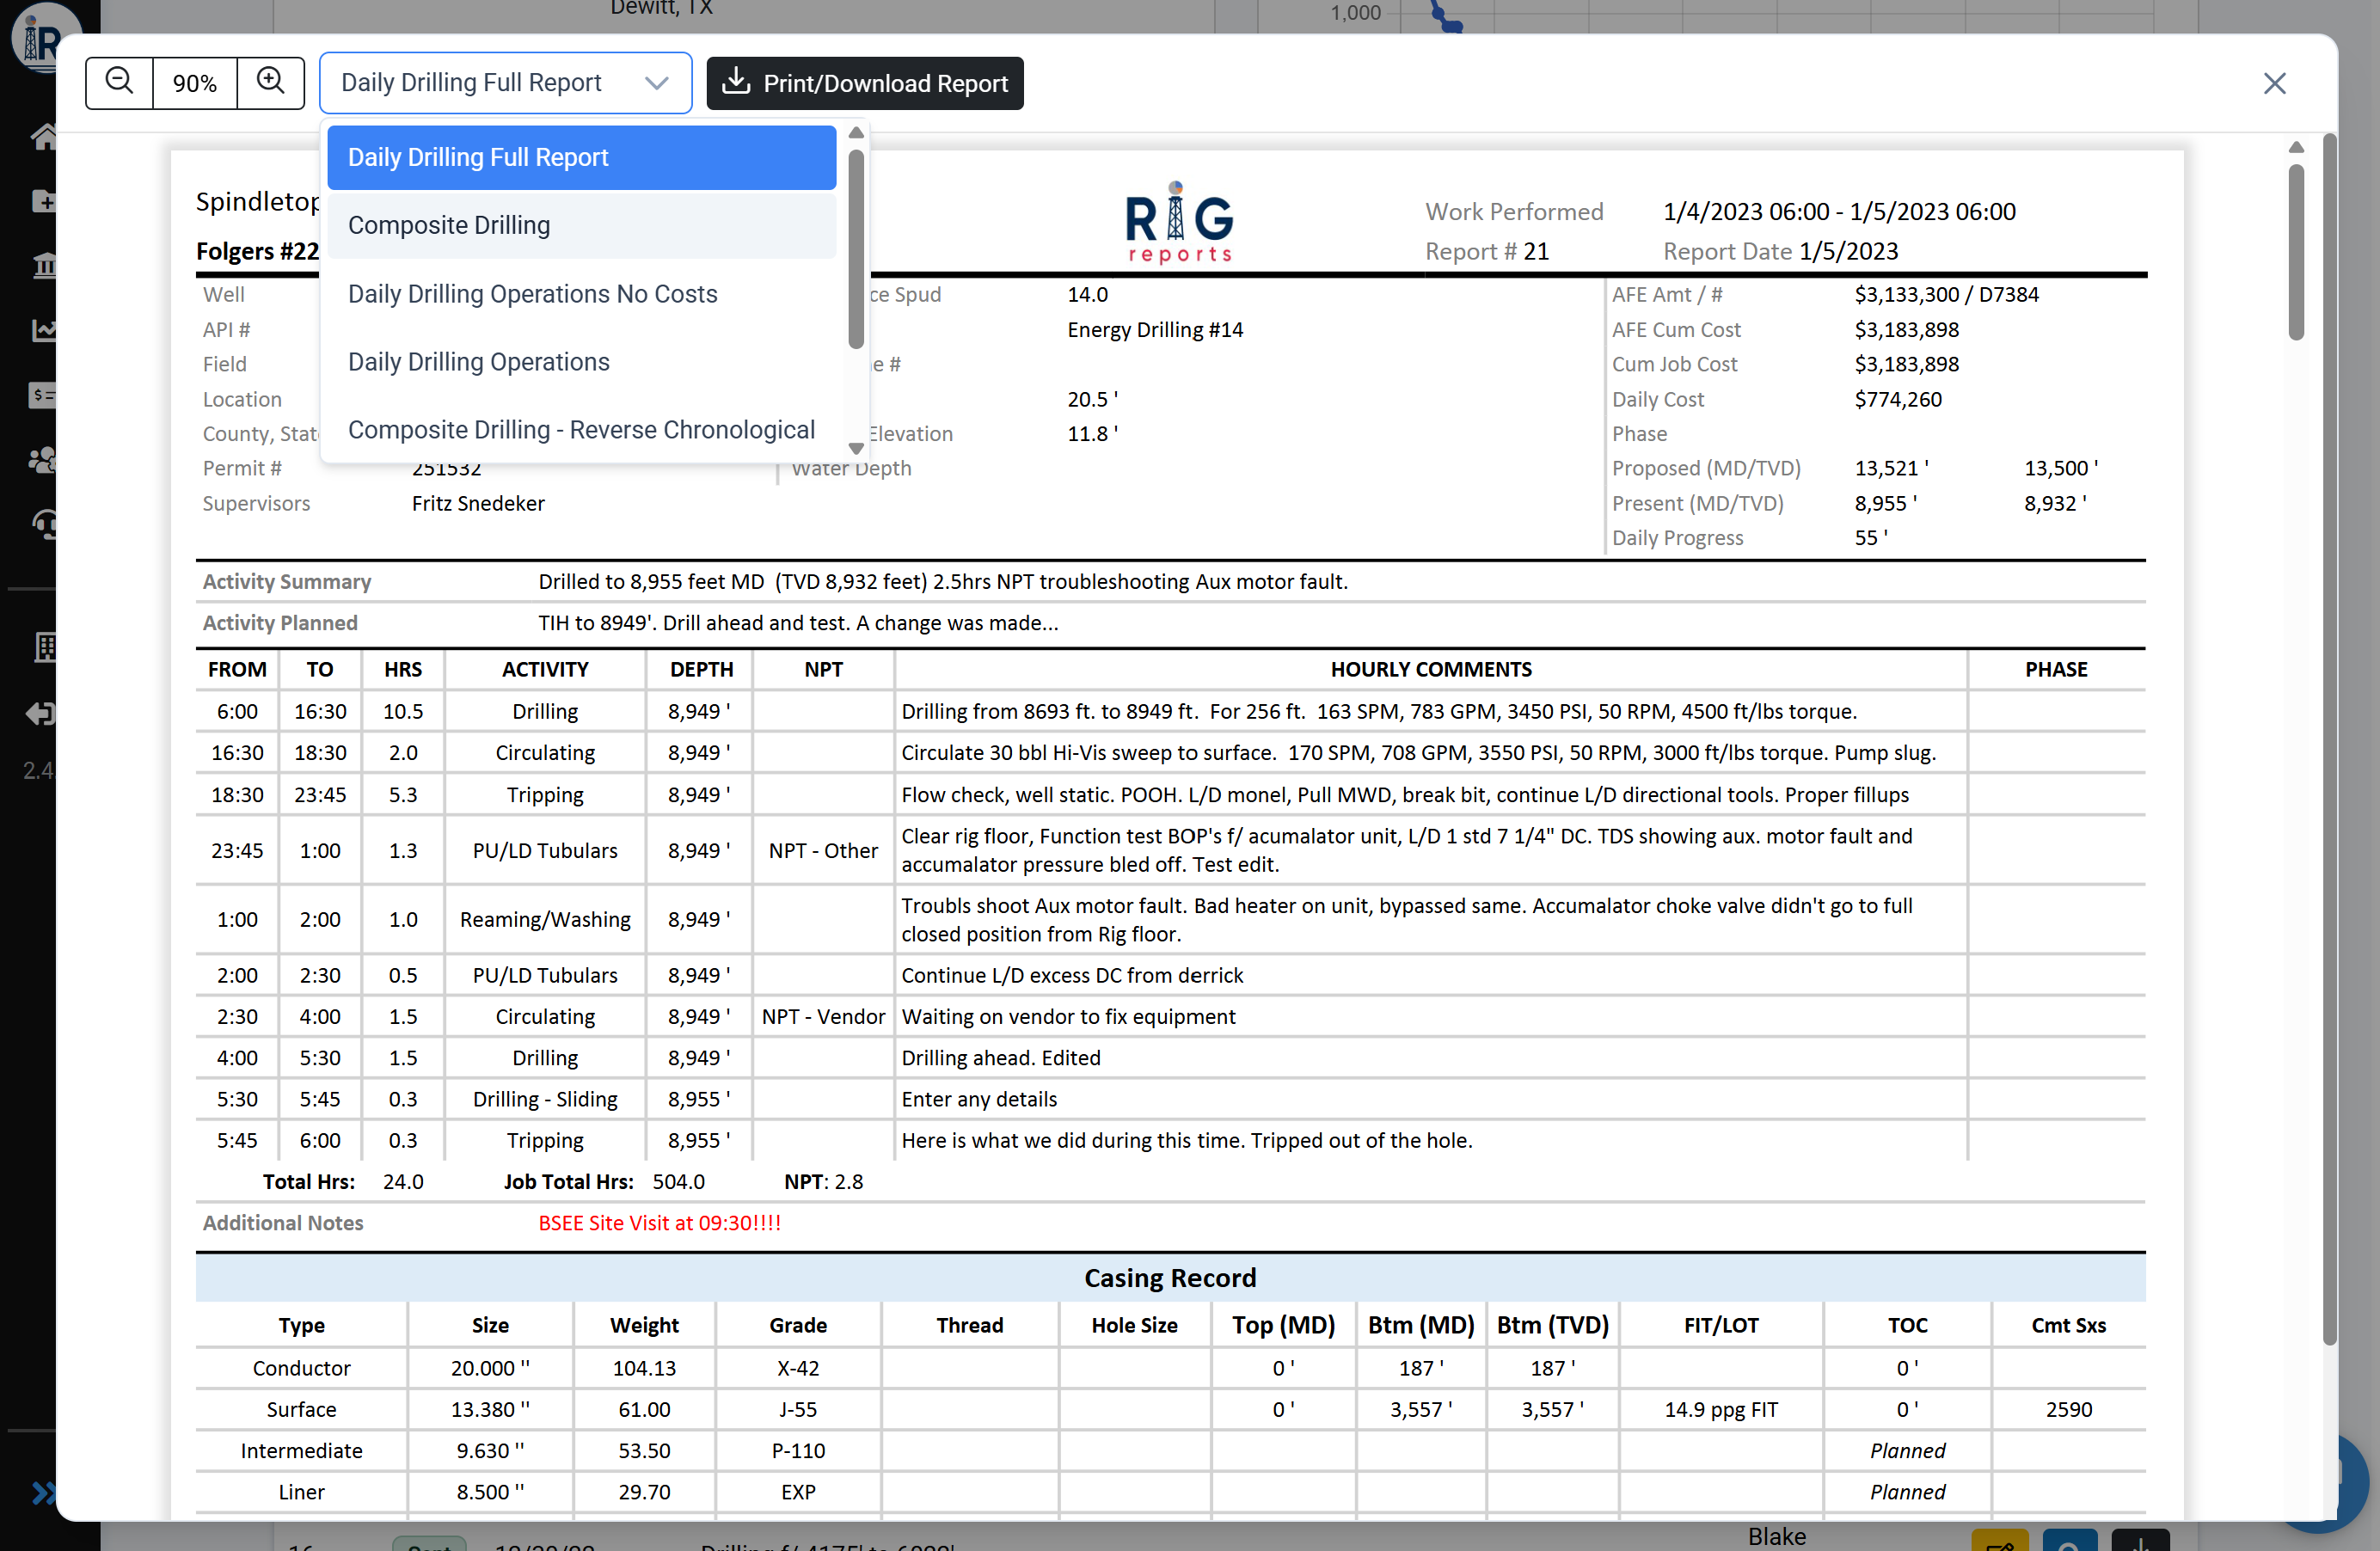
Task: Choose Composite Drilling - Reverse Chronological
Action: (x=582, y=430)
